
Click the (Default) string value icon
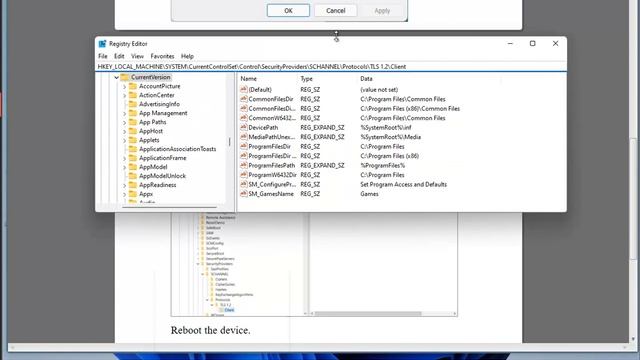tap(244, 89)
